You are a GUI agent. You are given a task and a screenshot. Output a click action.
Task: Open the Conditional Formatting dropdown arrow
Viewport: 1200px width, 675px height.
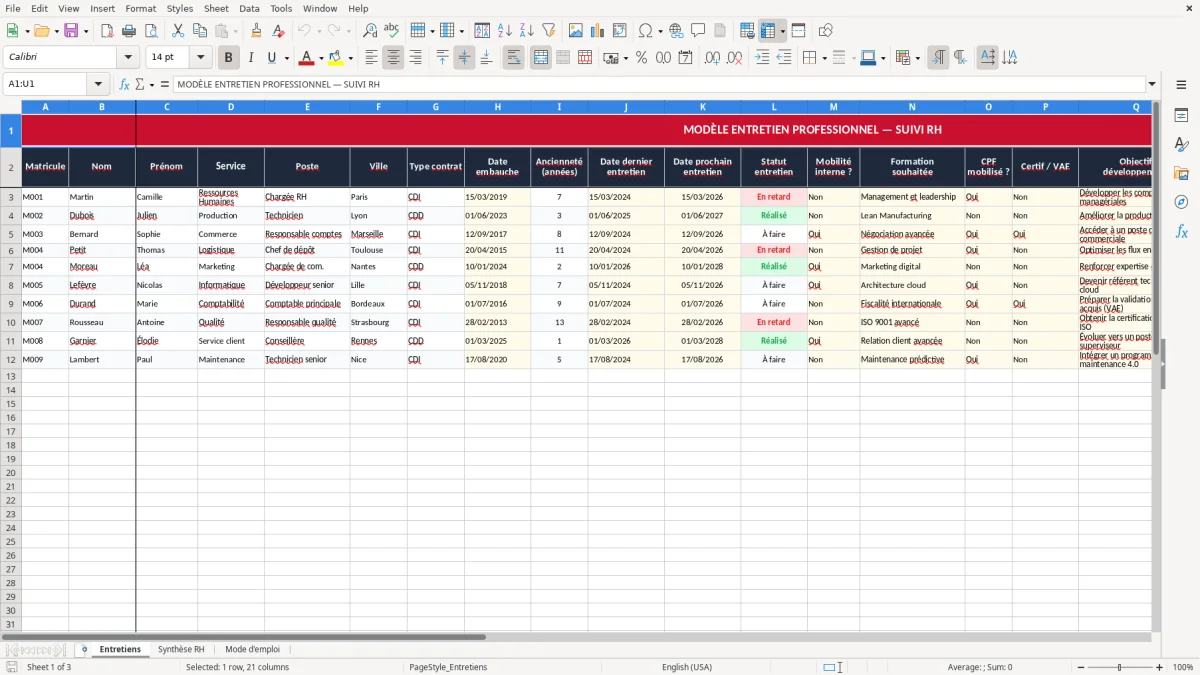pyautogui.click(x=917, y=58)
